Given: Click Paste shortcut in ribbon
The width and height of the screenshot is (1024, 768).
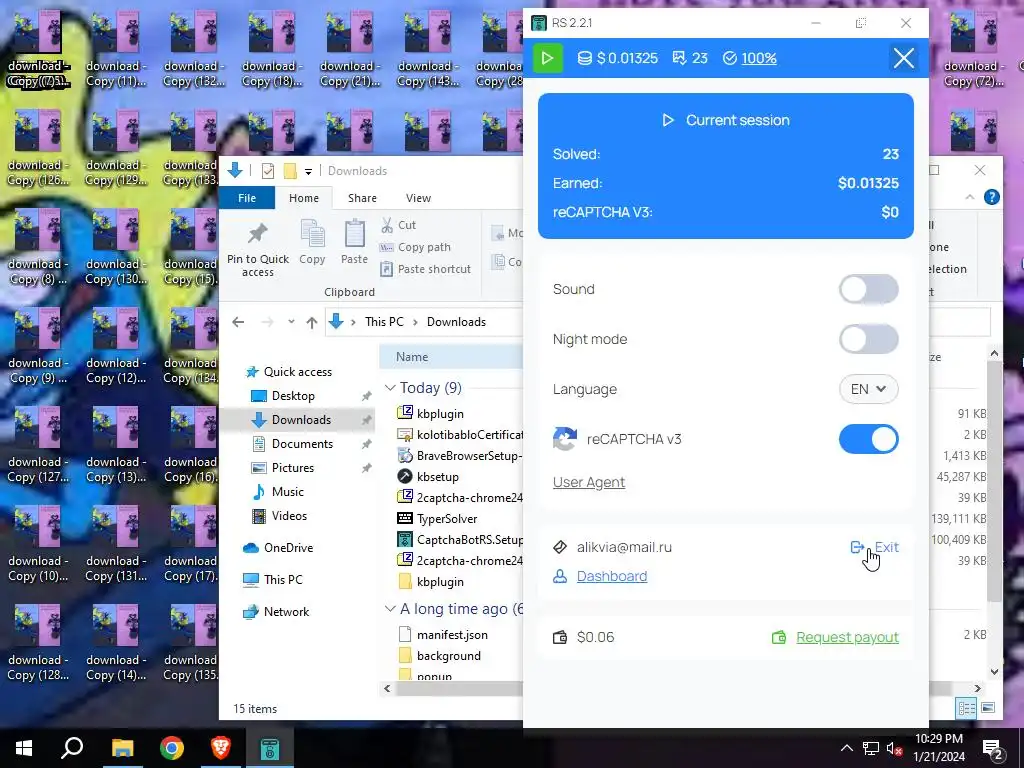Looking at the screenshot, I should 425,269.
